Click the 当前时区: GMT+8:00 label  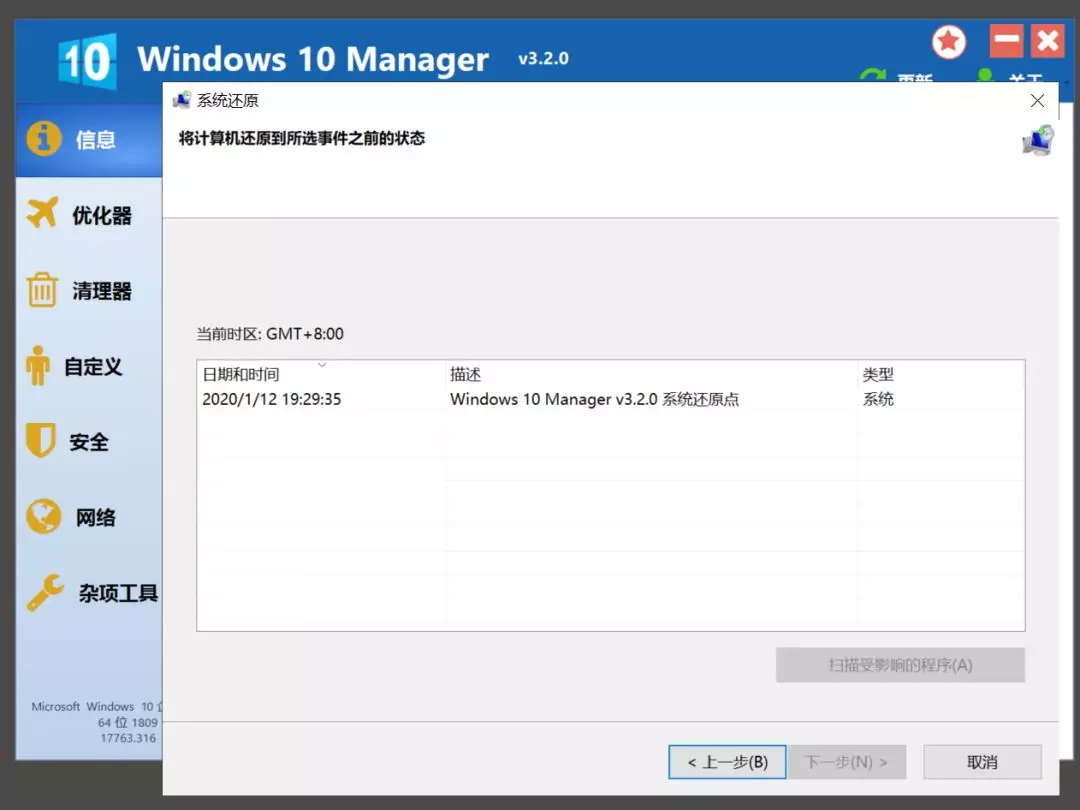pyautogui.click(x=270, y=334)
